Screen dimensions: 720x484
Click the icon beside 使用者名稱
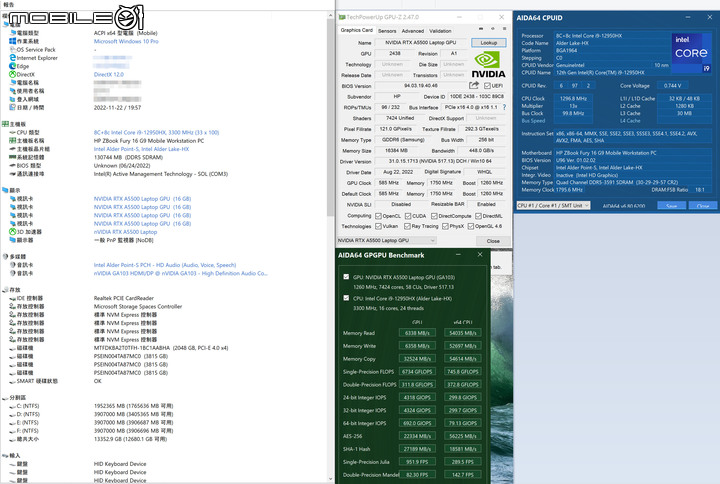pos(12,91)
